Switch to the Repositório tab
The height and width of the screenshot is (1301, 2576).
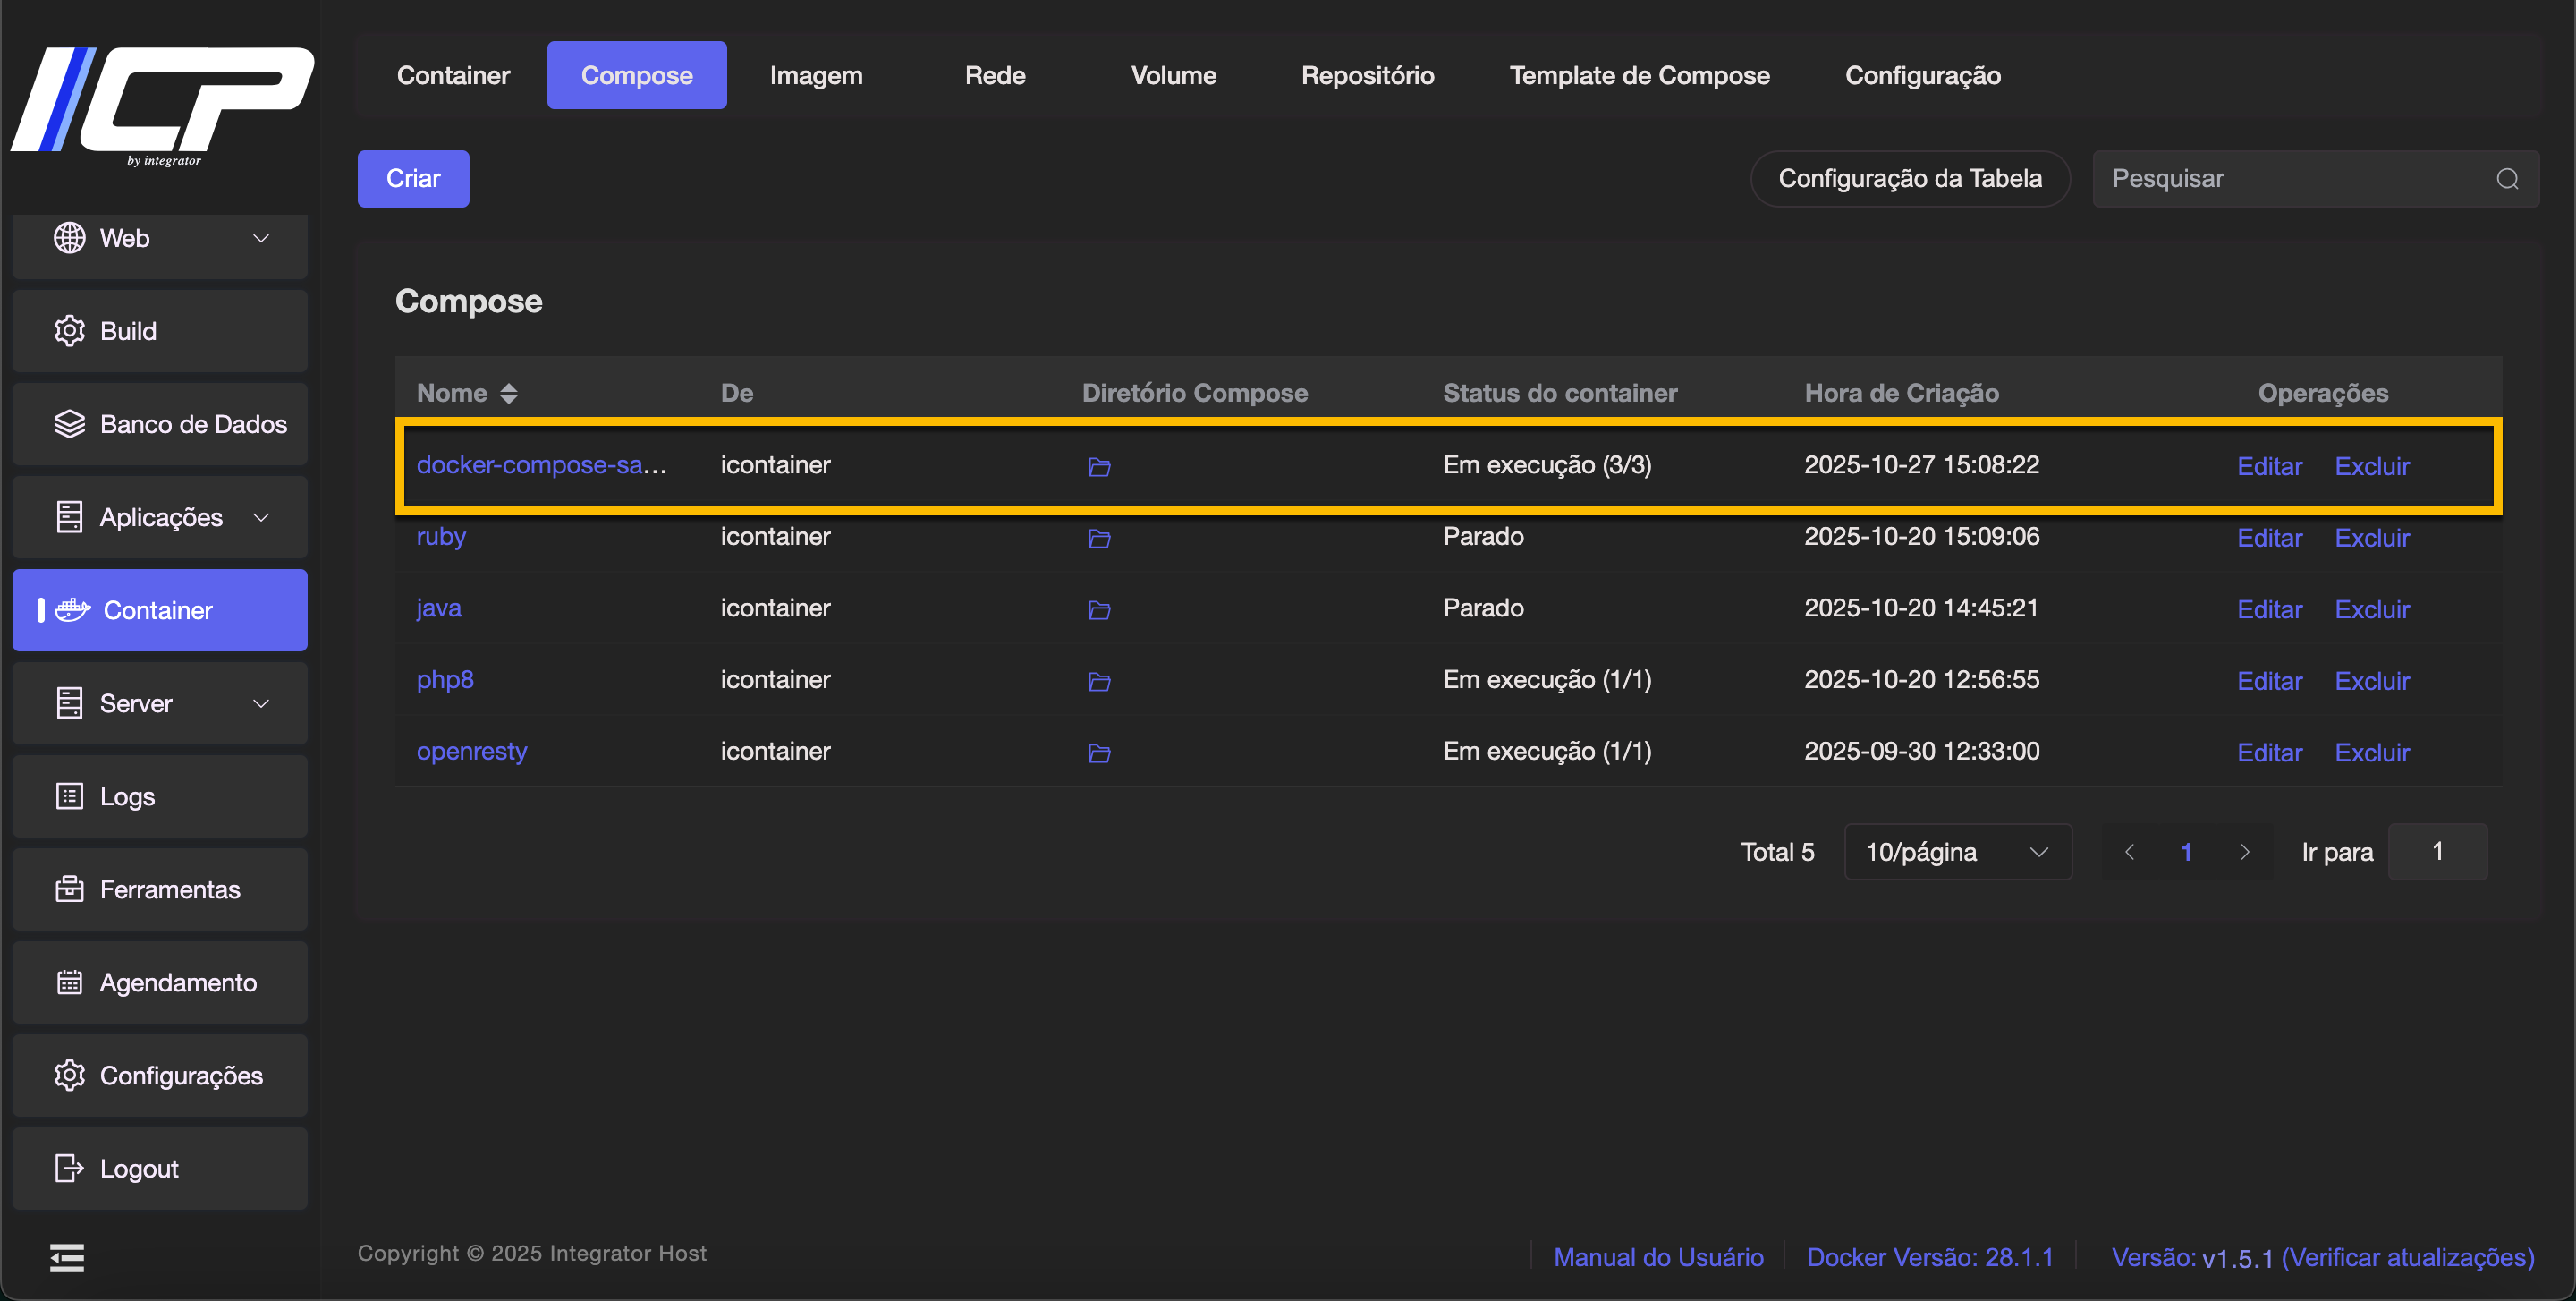(x=1367, y=75)
